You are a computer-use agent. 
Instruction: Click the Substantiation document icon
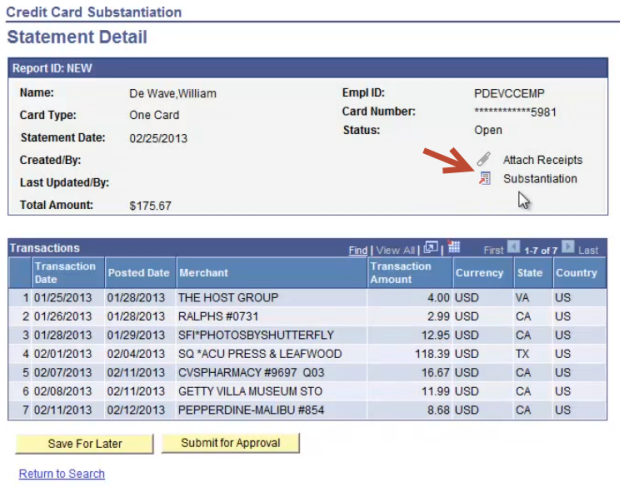point(485,179)
